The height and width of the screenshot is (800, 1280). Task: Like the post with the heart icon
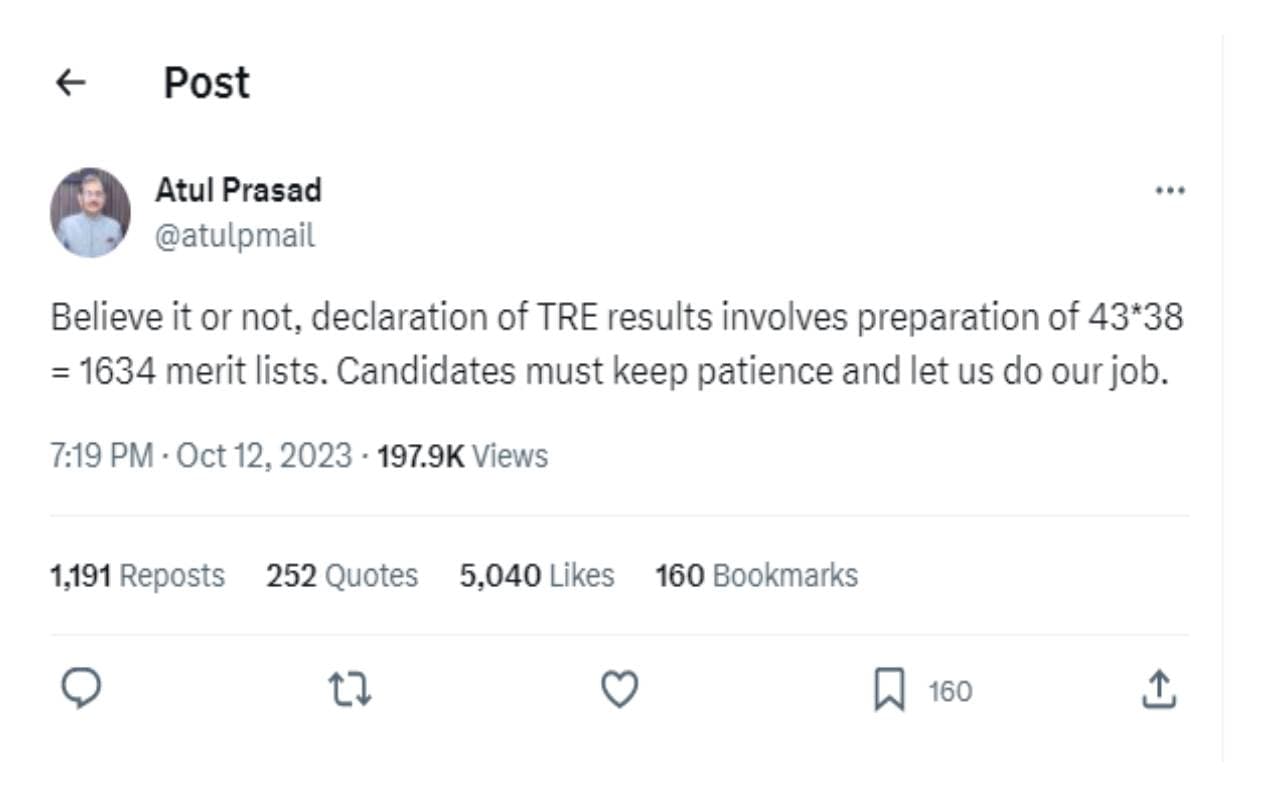[619, 690]
